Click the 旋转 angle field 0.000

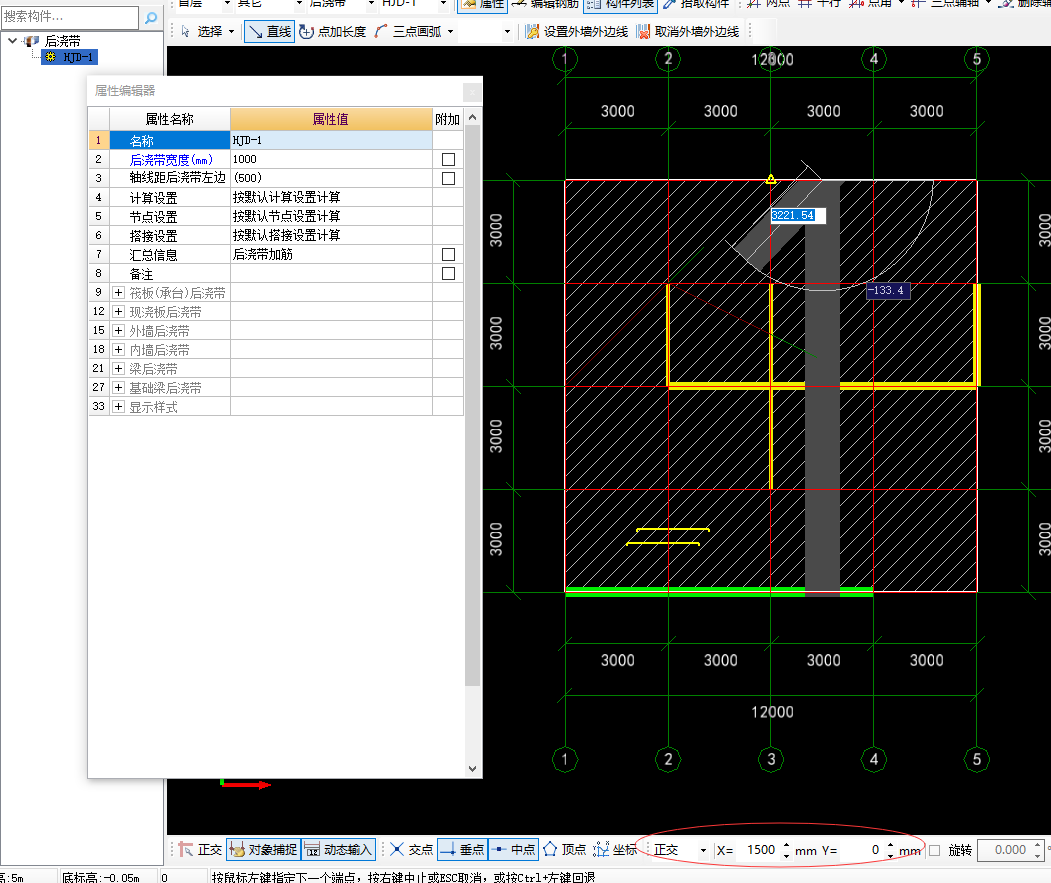1005,850
